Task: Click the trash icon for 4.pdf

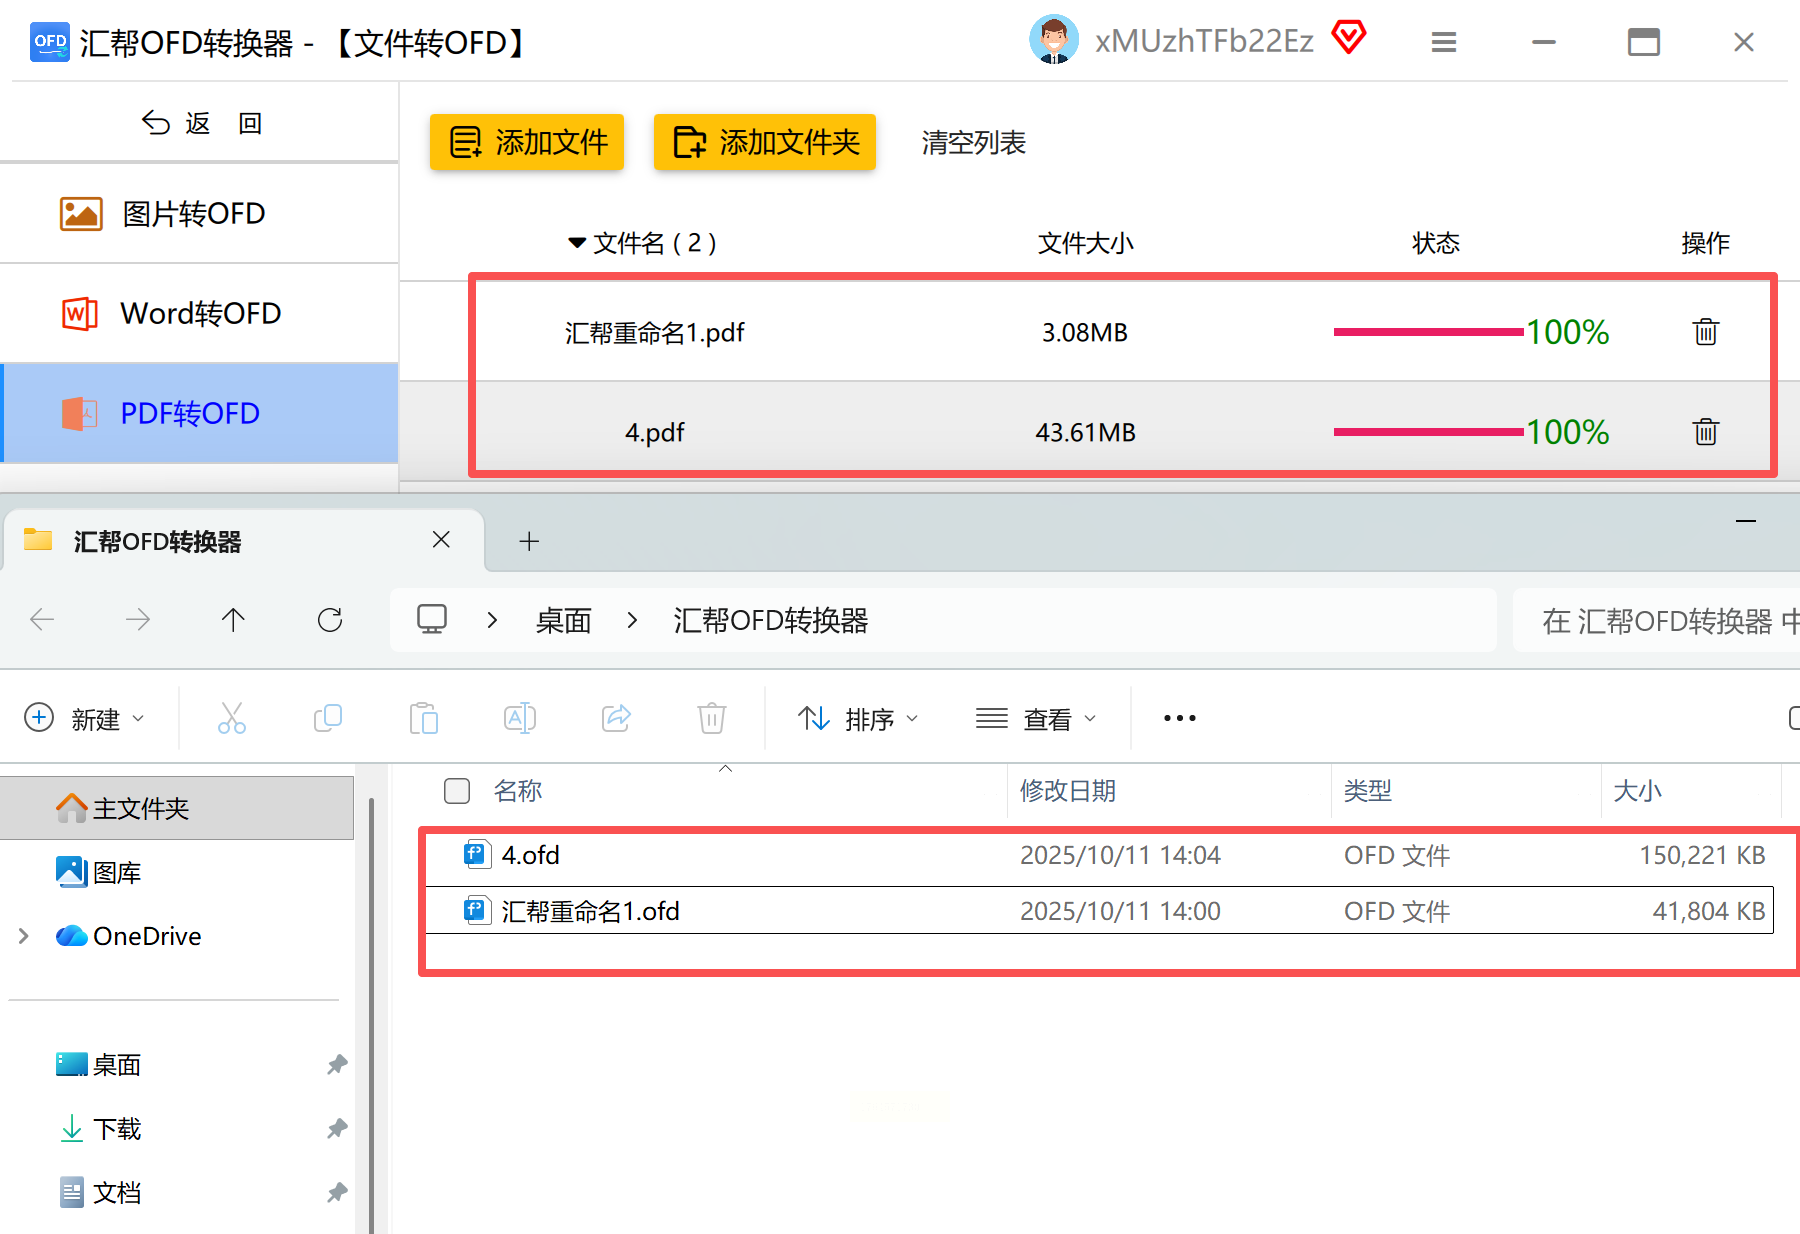Action: (x=1705, y=432)
